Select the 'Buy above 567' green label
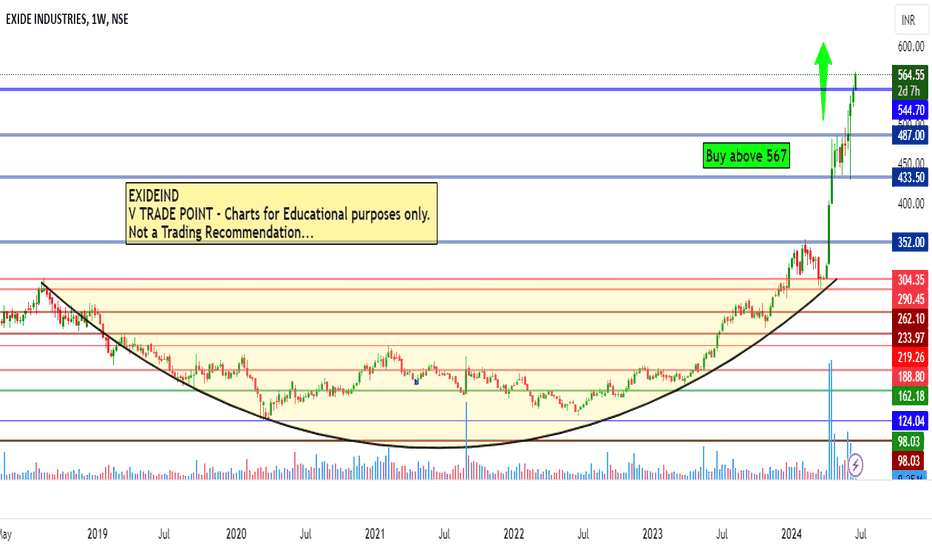Image resolution: width=932 pixels, height=550 pixels. [x=747, y=156]
